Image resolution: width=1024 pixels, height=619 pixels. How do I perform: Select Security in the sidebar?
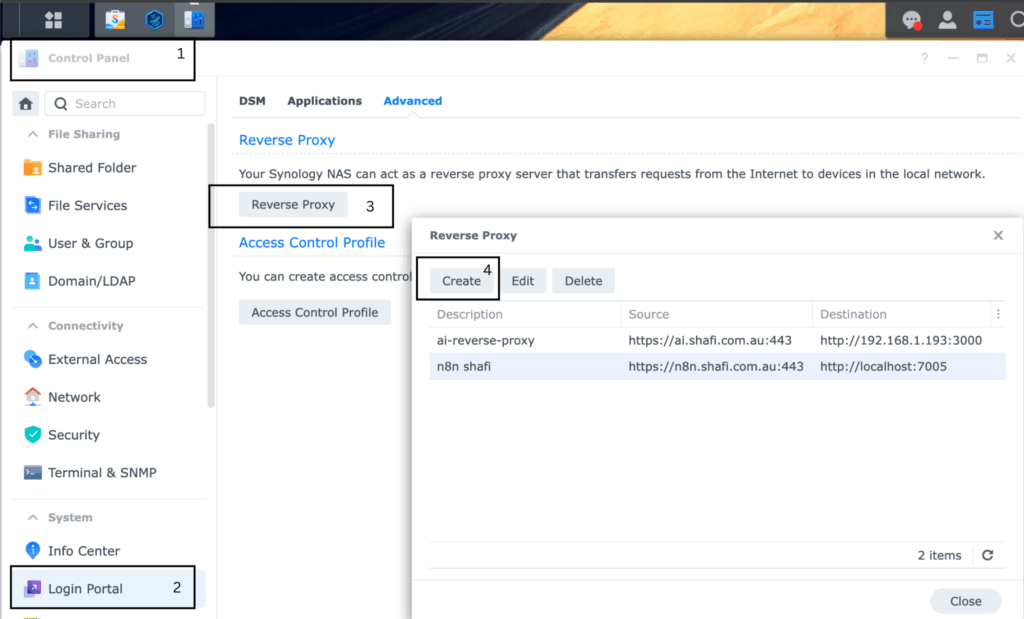pyautogui.click(x=73, y=435)
